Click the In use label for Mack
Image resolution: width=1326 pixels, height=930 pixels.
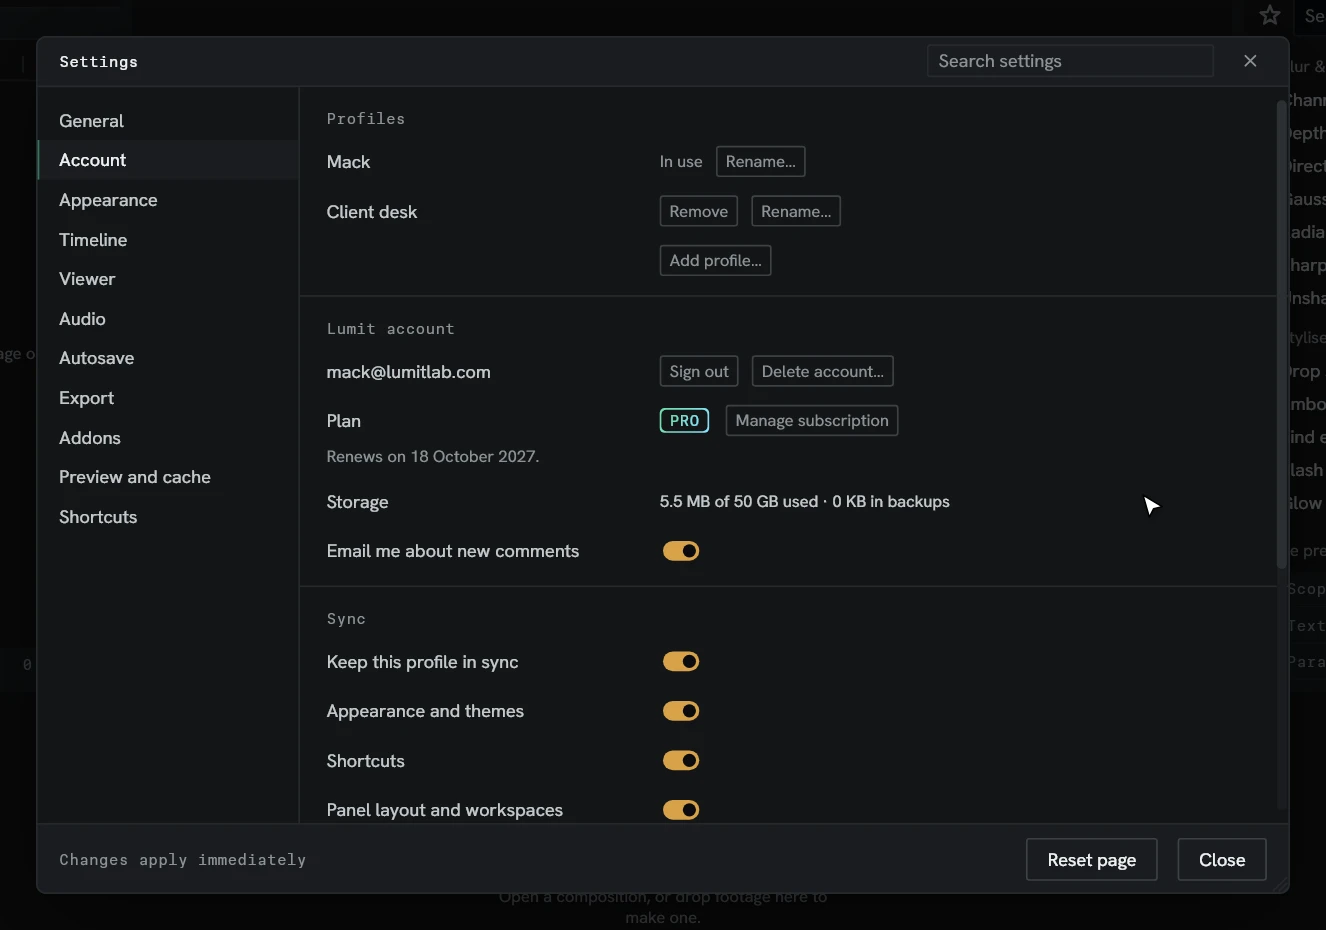(x=681, y=162)
